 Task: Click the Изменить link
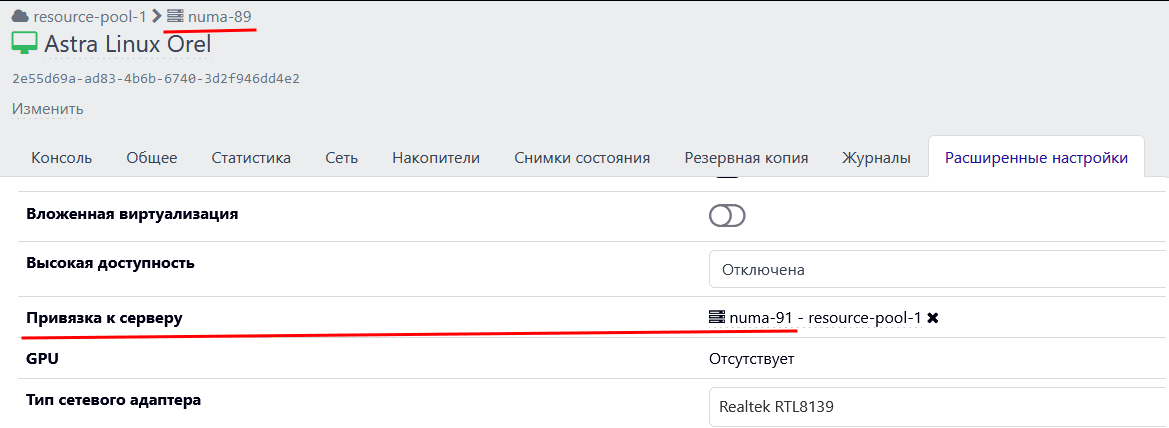[x=48, y=109]
